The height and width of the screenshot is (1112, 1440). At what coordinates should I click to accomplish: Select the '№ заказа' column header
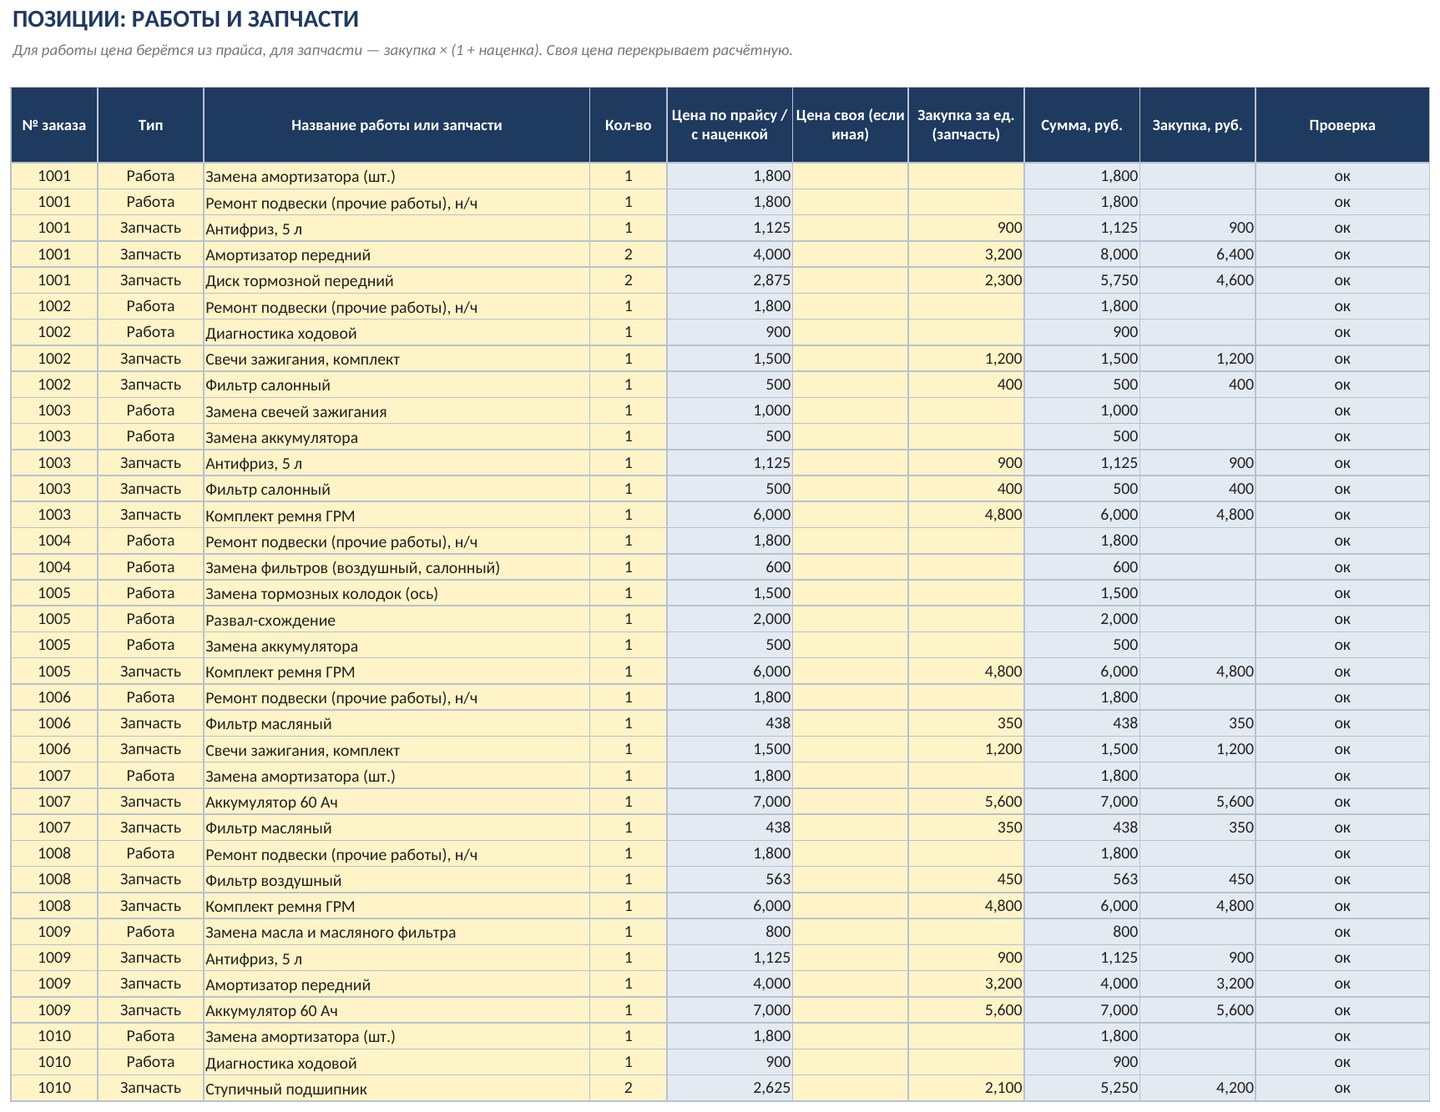click(x=54, y=125)
